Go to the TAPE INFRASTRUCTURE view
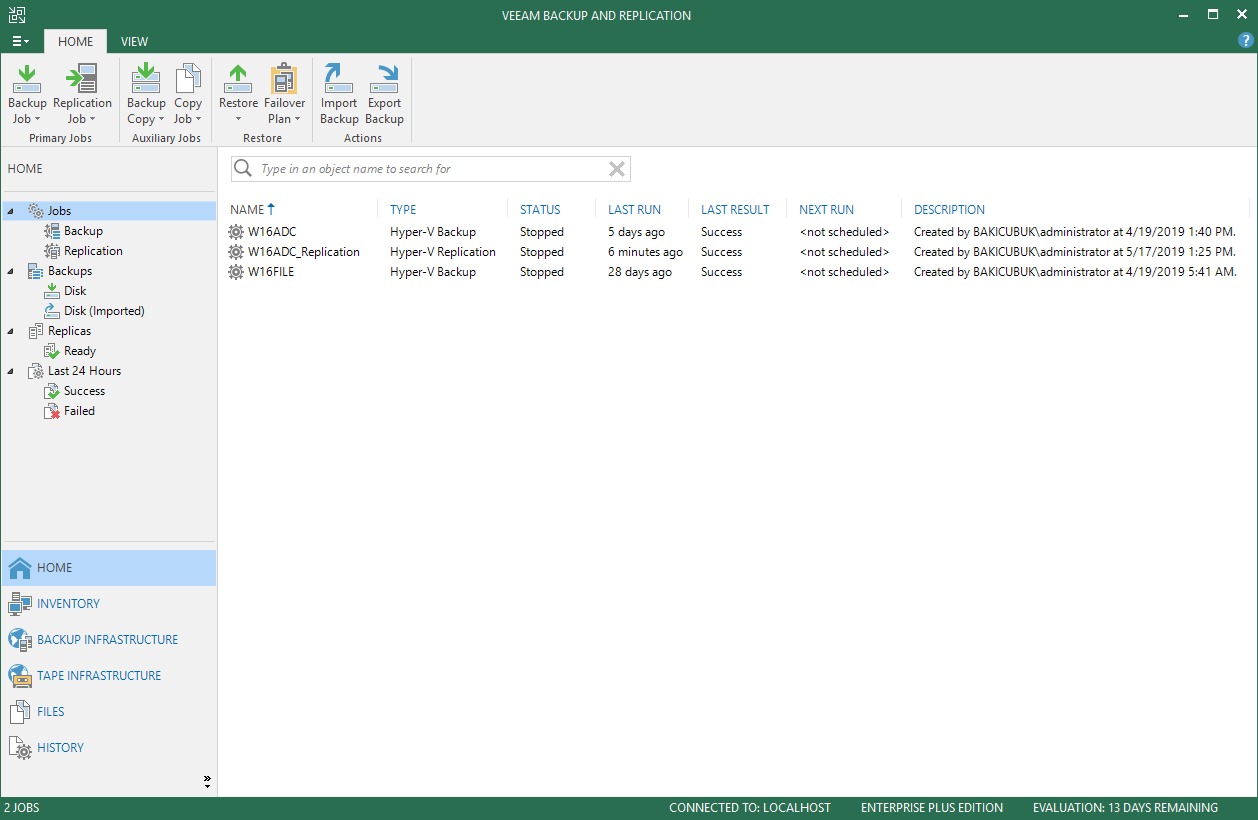 (99, 675)
